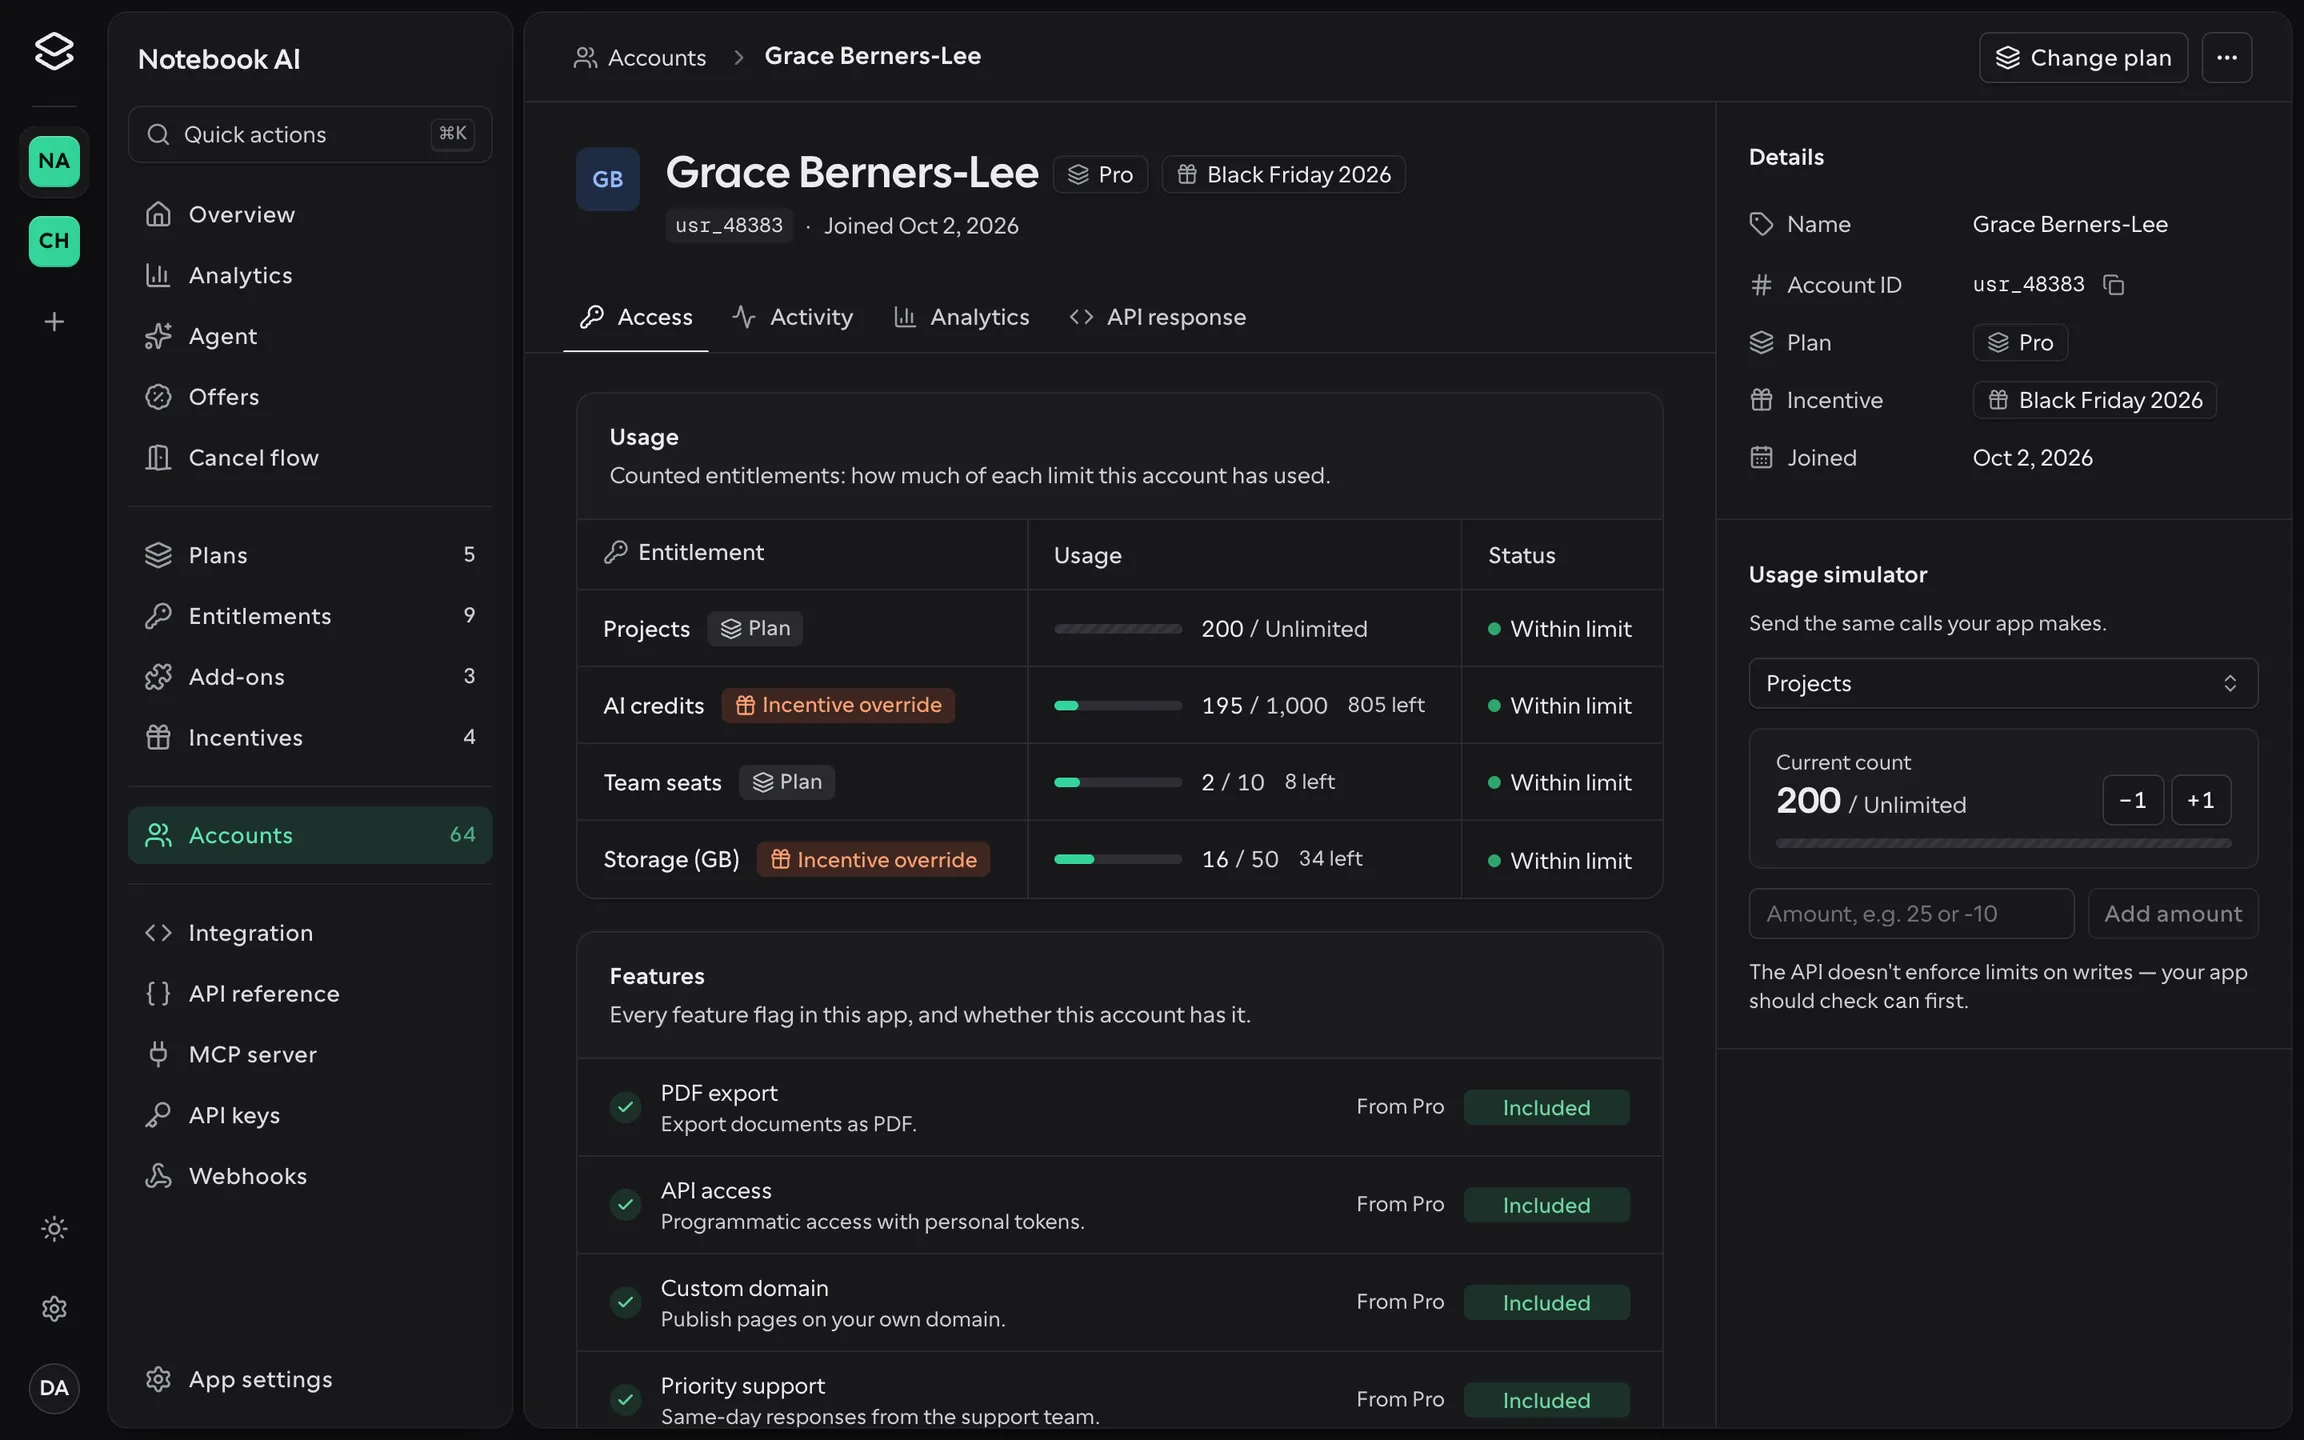The image size is (2304, 1440).
Task: Open the API keys page
Action: tap(310, 1116)
